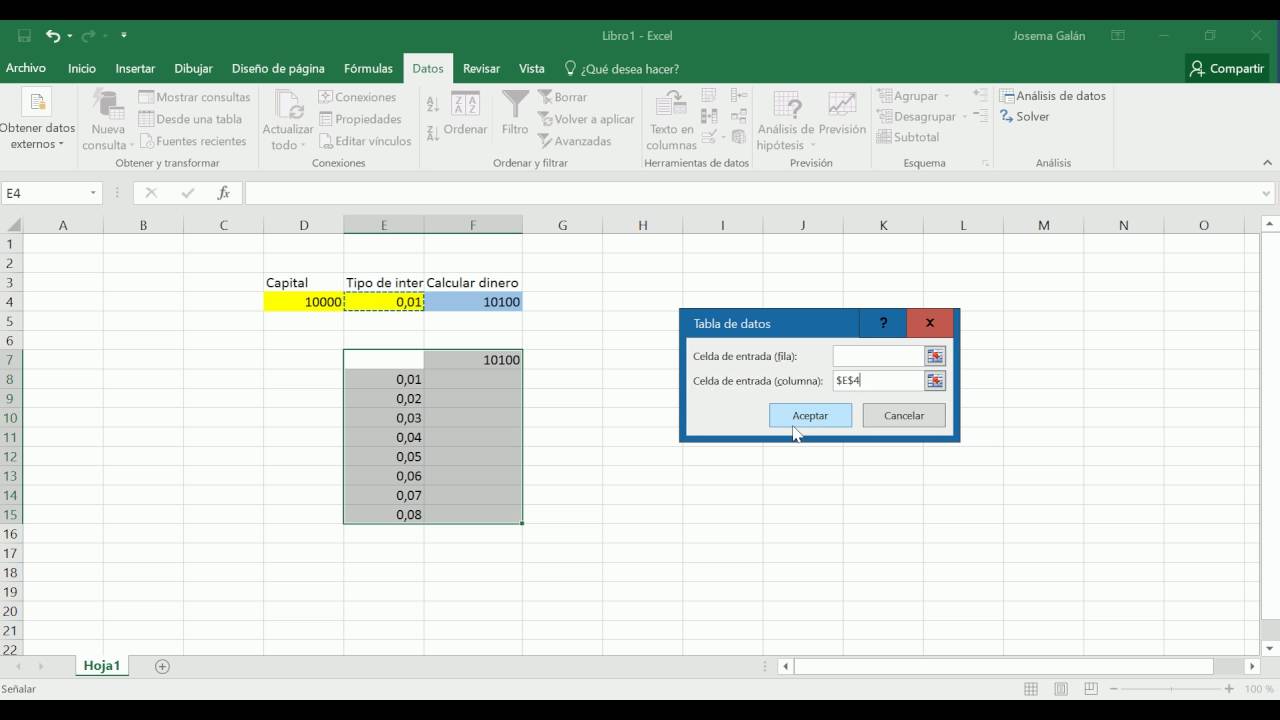Click the Quitar duplicados icon
This screenshot has width=1280, height=720.
coord(709,116)
